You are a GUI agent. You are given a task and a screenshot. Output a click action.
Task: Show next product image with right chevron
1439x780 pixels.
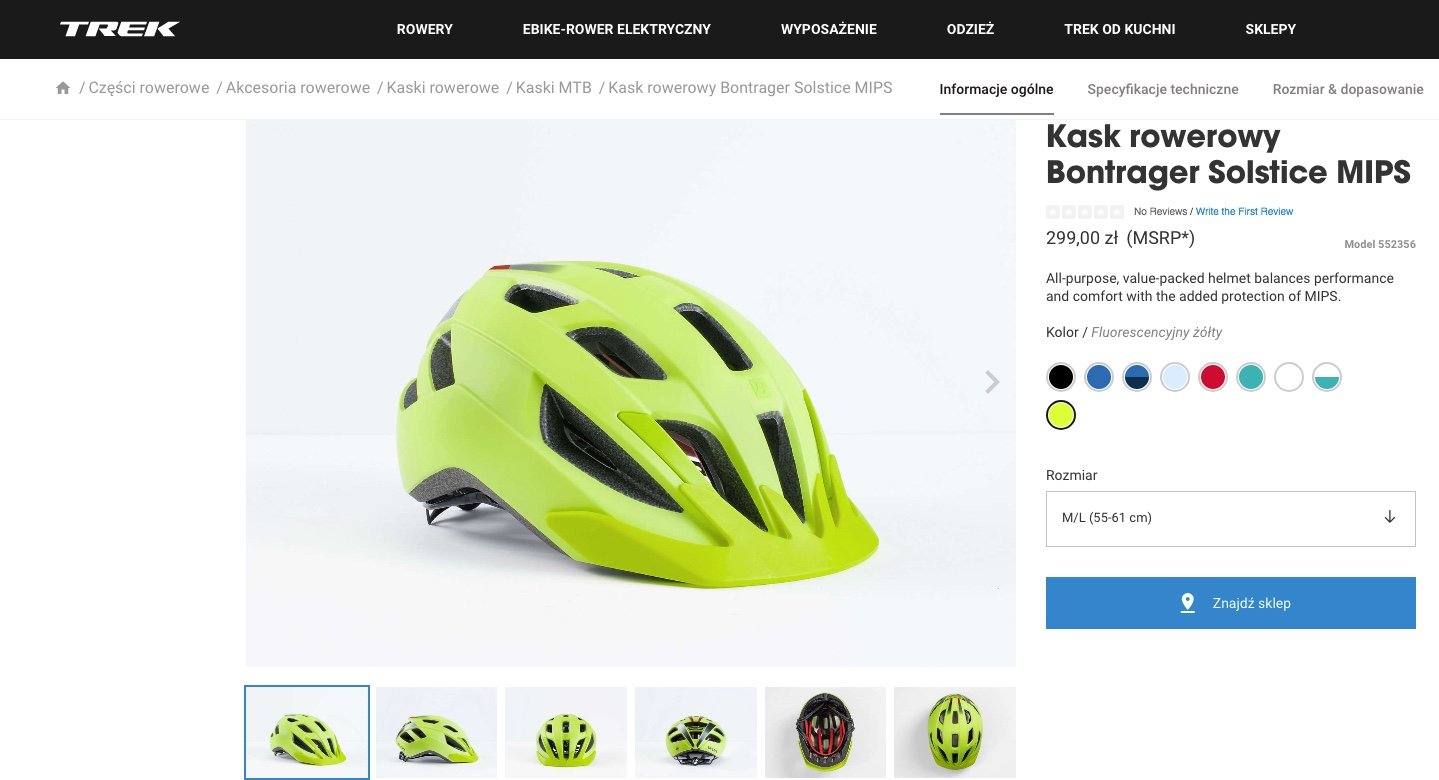[992, 382]
